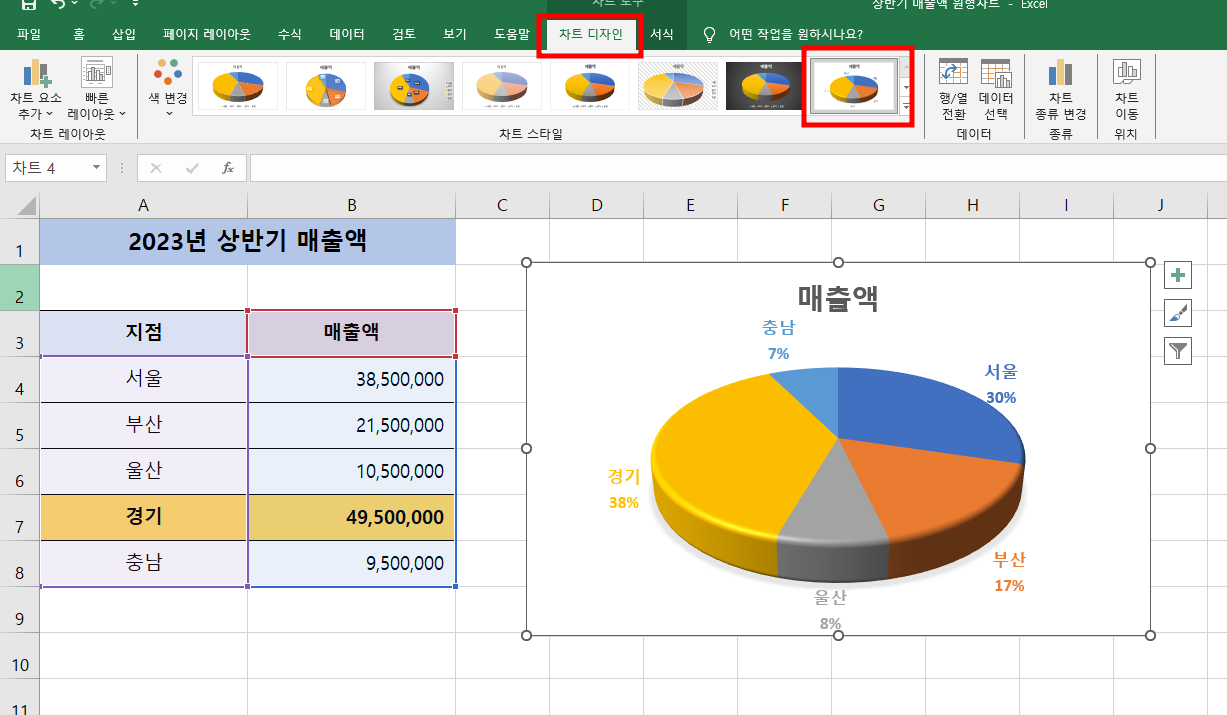Select the chart title 매출액

coord(838,297)
